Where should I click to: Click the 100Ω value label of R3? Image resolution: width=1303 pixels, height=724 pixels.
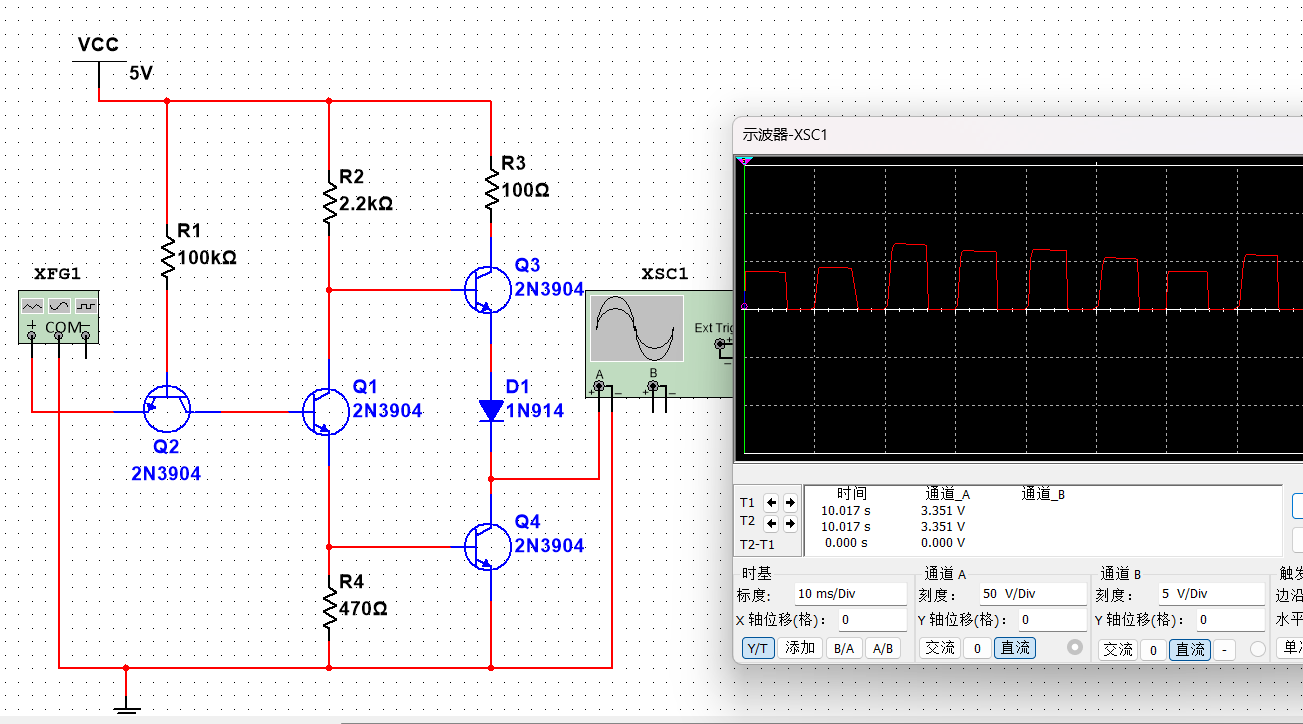pos(525,190)
